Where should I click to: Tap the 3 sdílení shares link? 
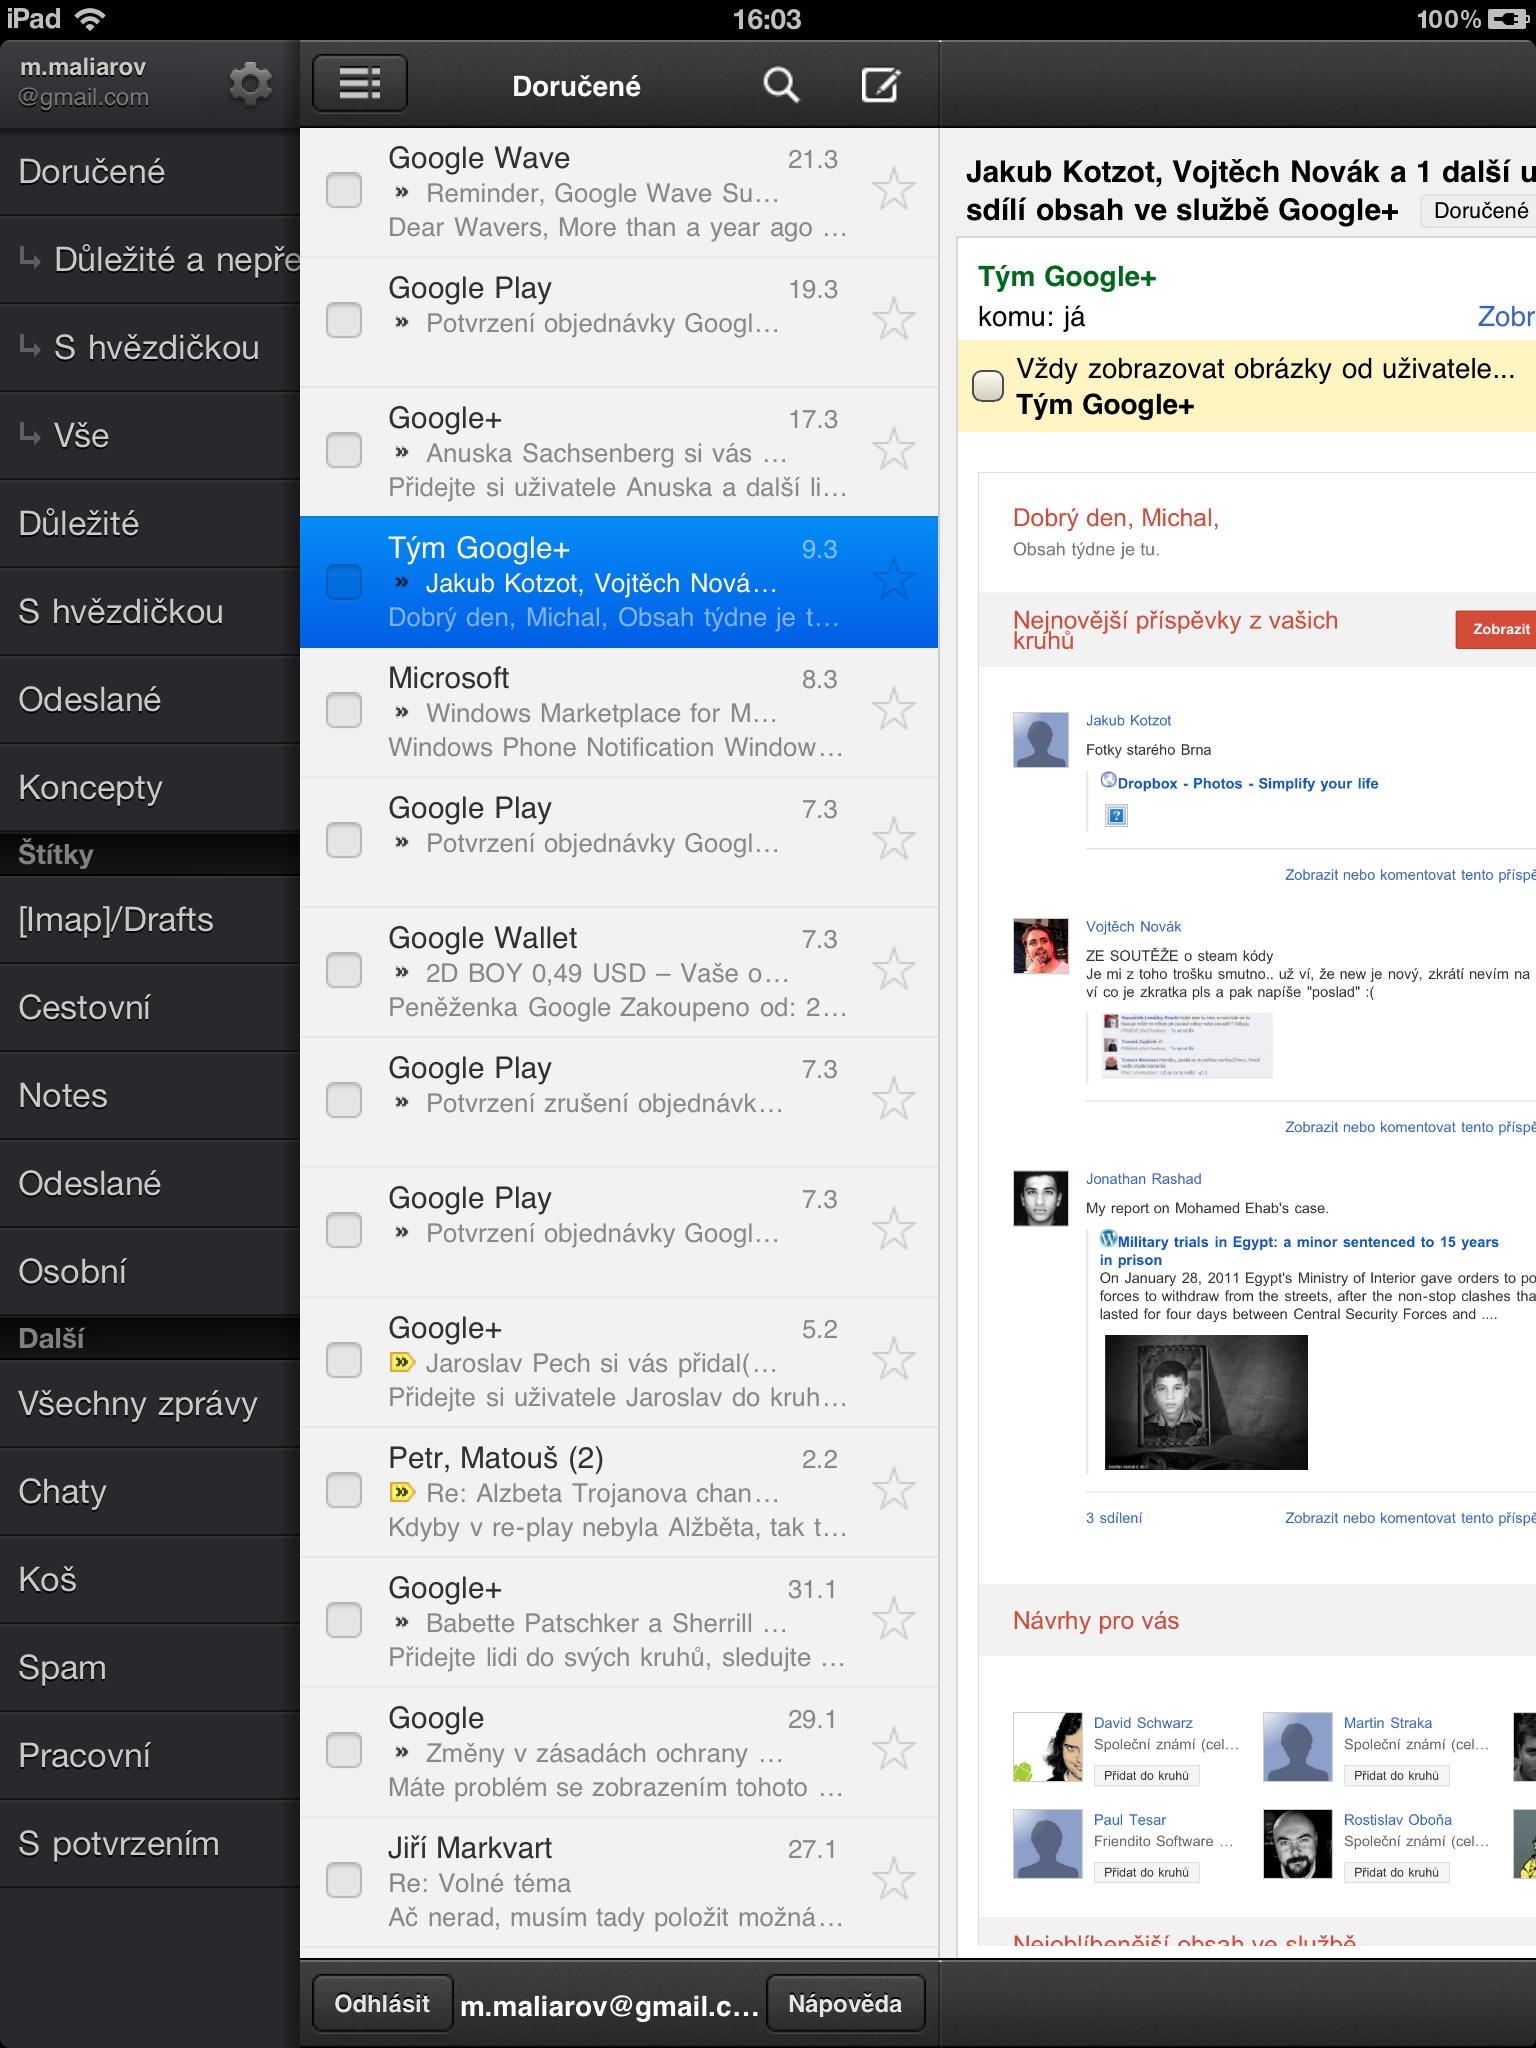[x=1113, y=1518]
